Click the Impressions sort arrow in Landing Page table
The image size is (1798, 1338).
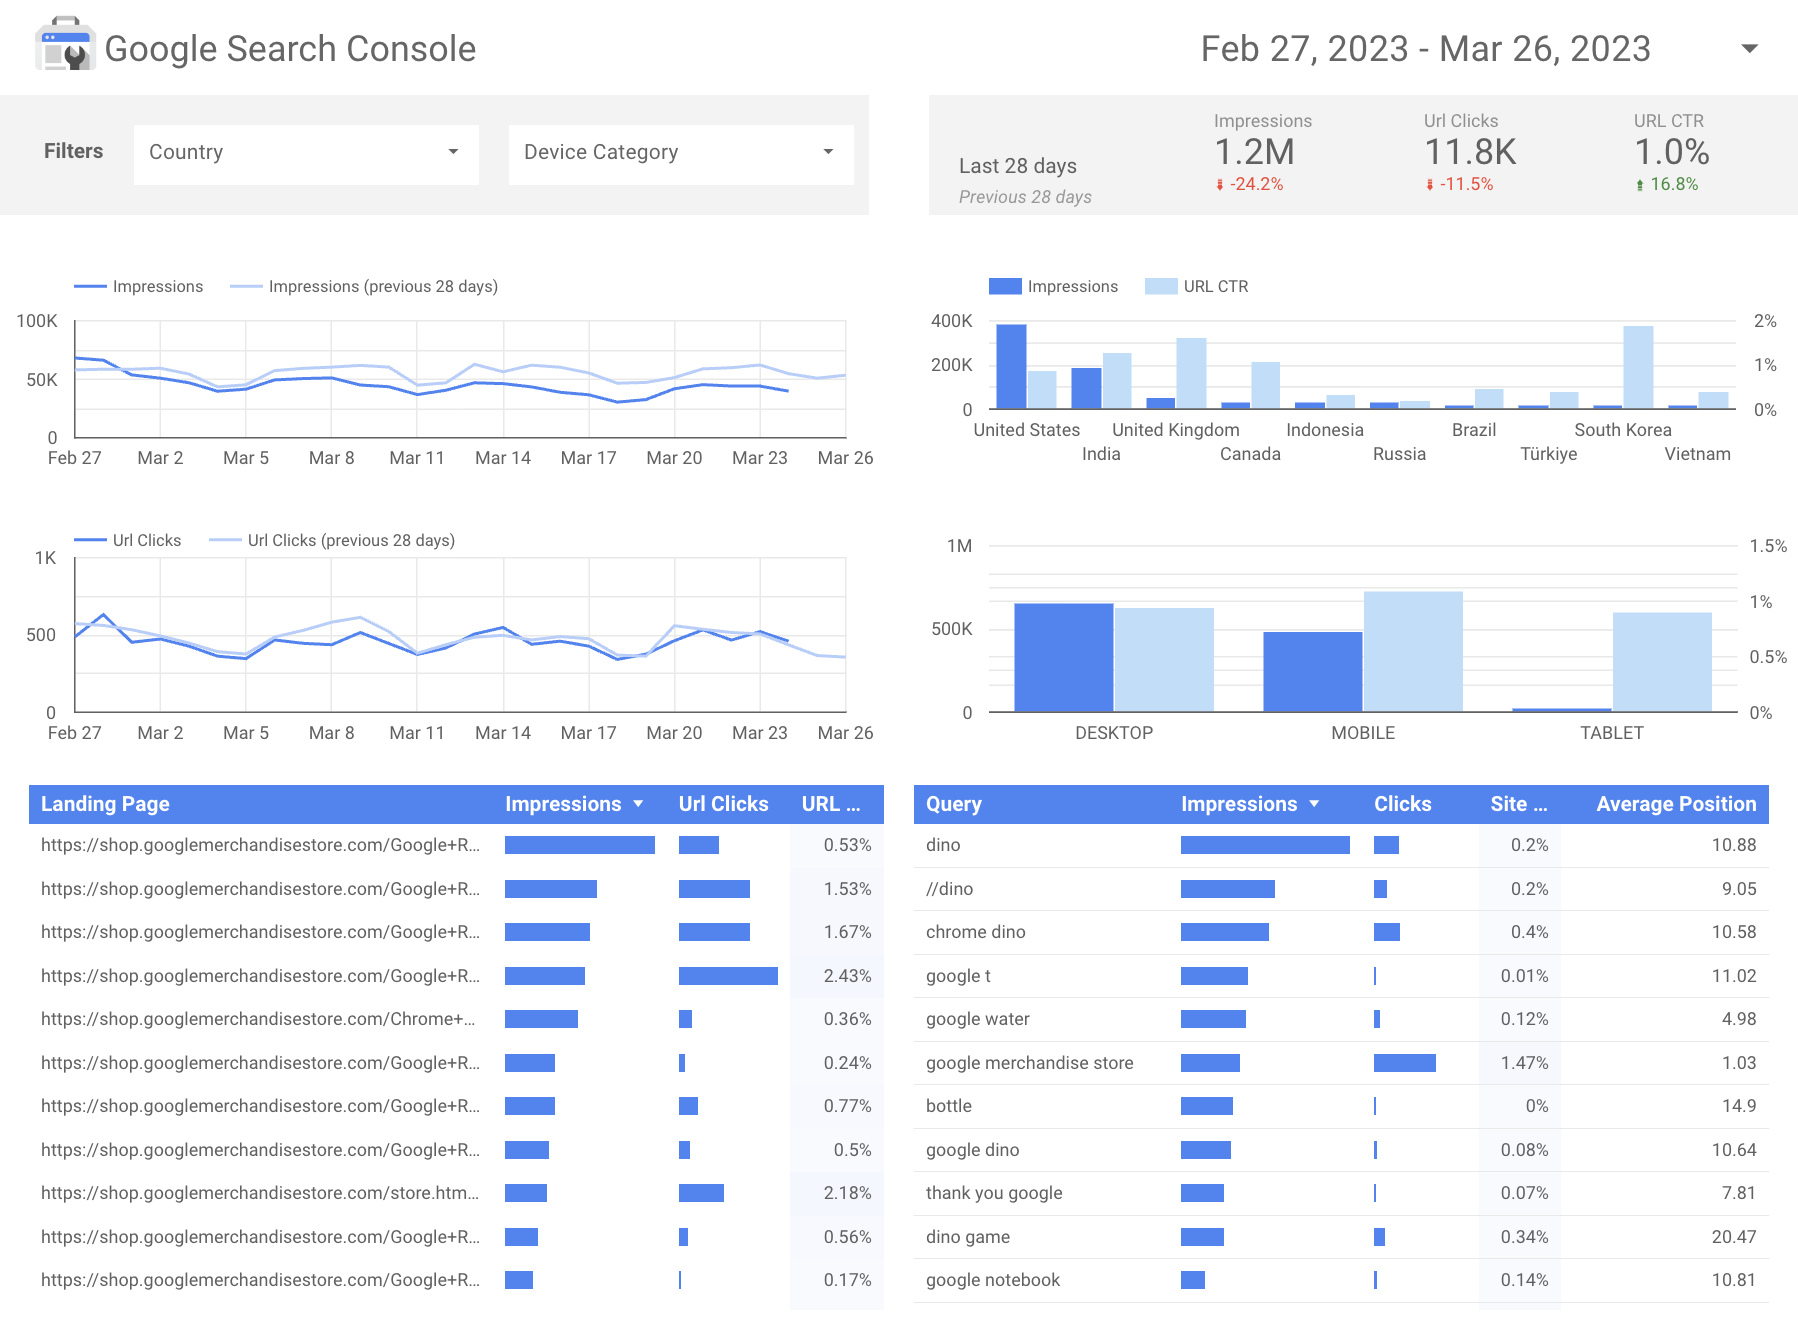[x=638, y=804]
